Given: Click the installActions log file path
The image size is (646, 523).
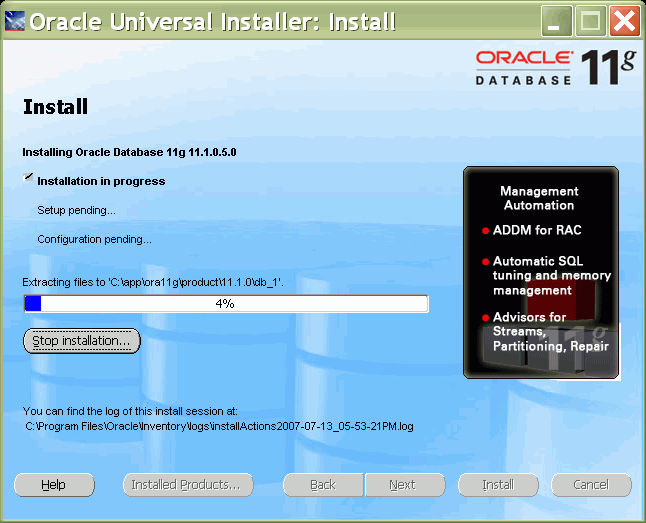Looking at the screenshot, I should (220, 426).
